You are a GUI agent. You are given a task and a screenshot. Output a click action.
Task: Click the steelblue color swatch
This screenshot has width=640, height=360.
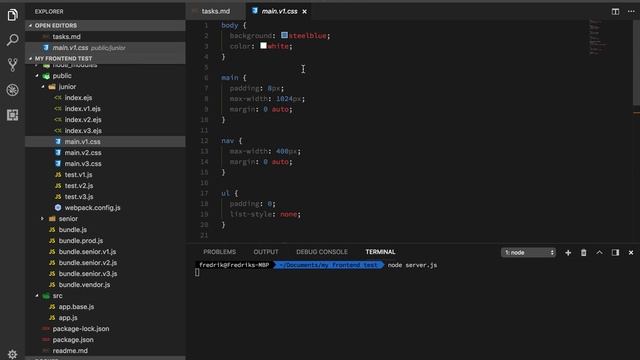coord(284,36)
